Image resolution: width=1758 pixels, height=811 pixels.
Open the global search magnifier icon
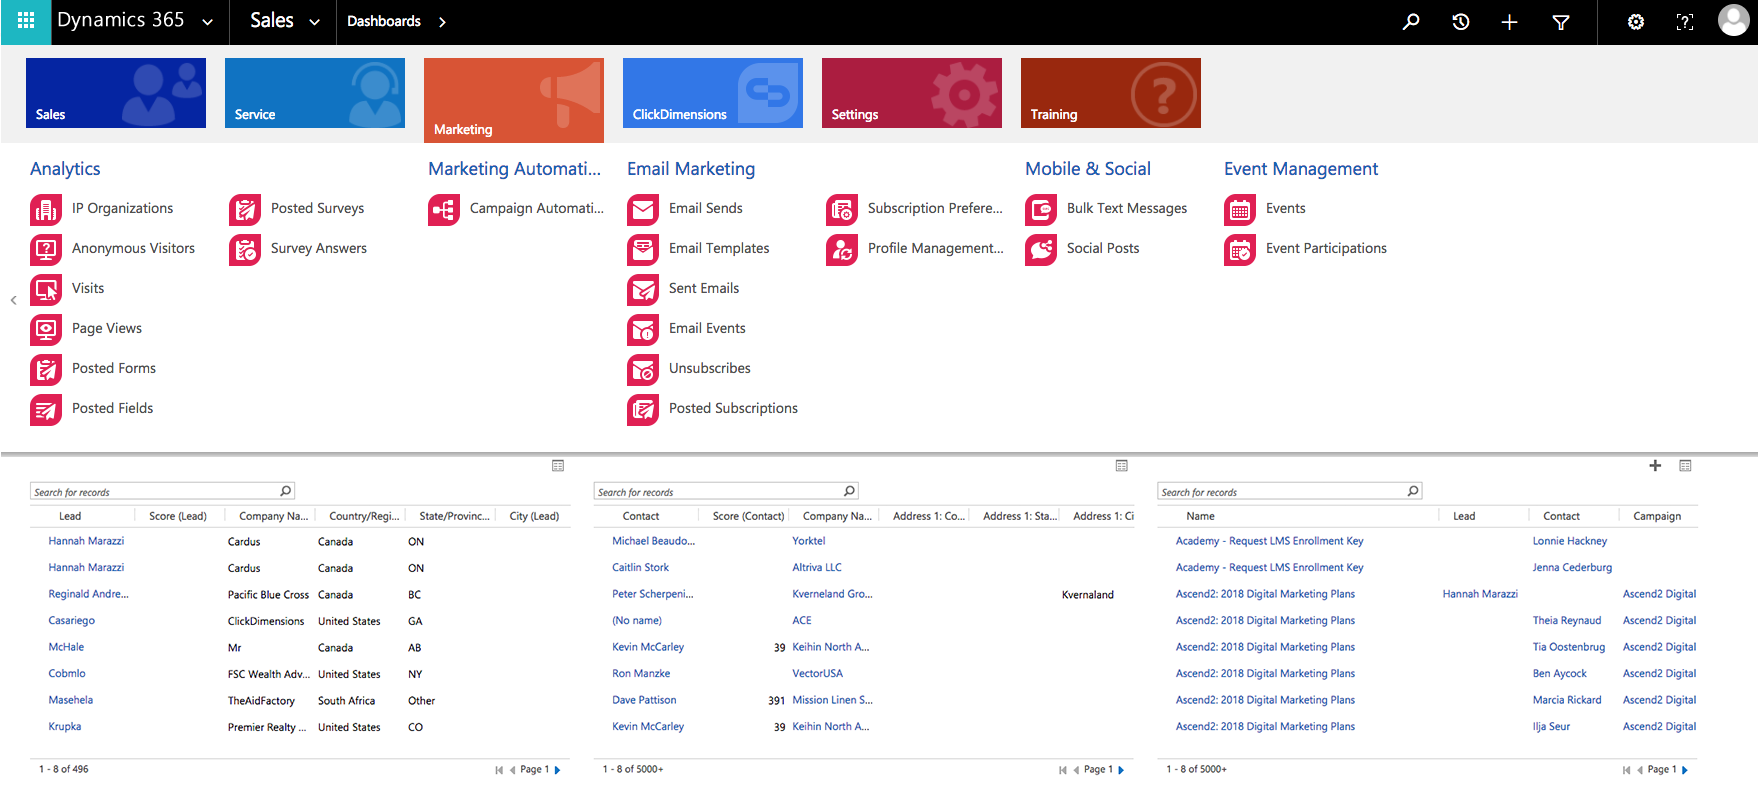click(1411, 21)
